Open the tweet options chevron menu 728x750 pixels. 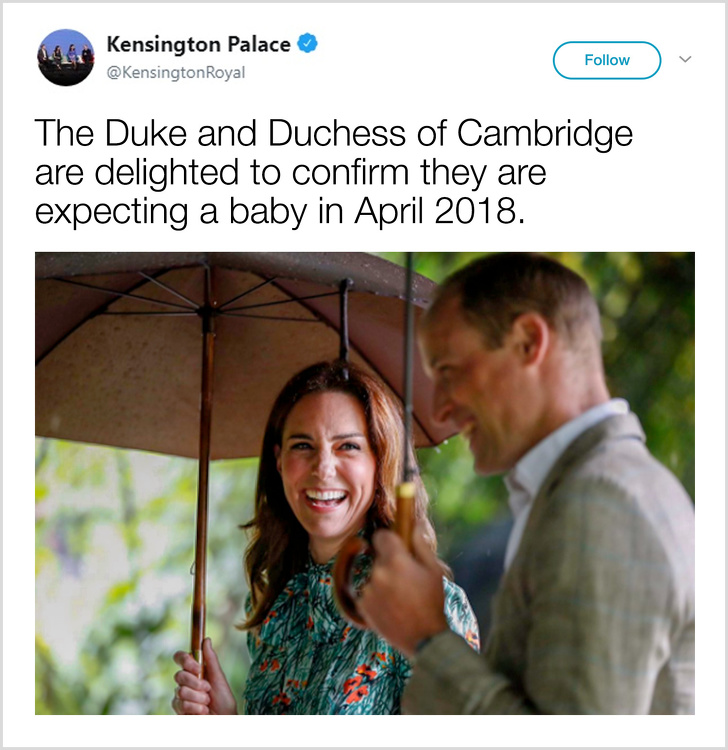(685, 59)
